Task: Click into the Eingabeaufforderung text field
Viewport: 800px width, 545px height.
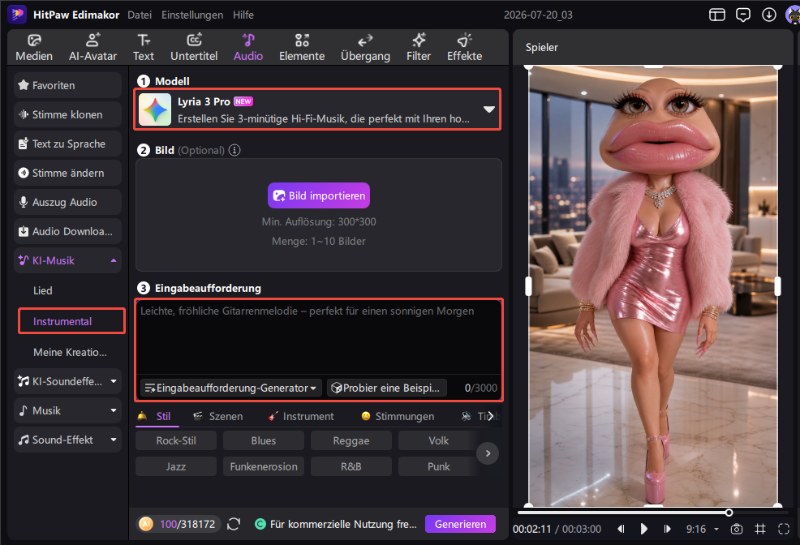Action: 318,338
